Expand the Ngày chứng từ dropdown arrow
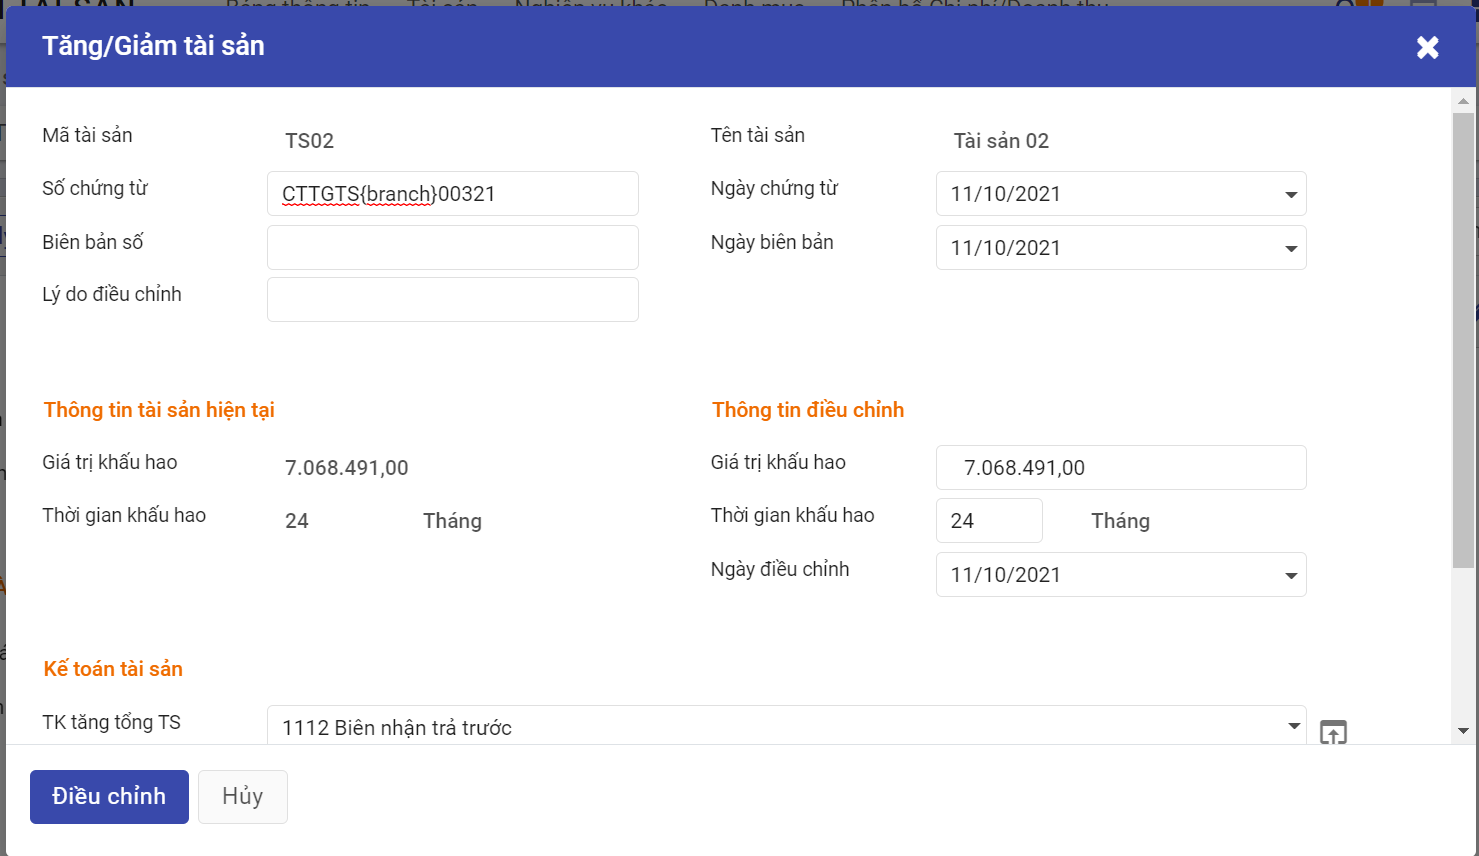 click(x=1291, y=194)
